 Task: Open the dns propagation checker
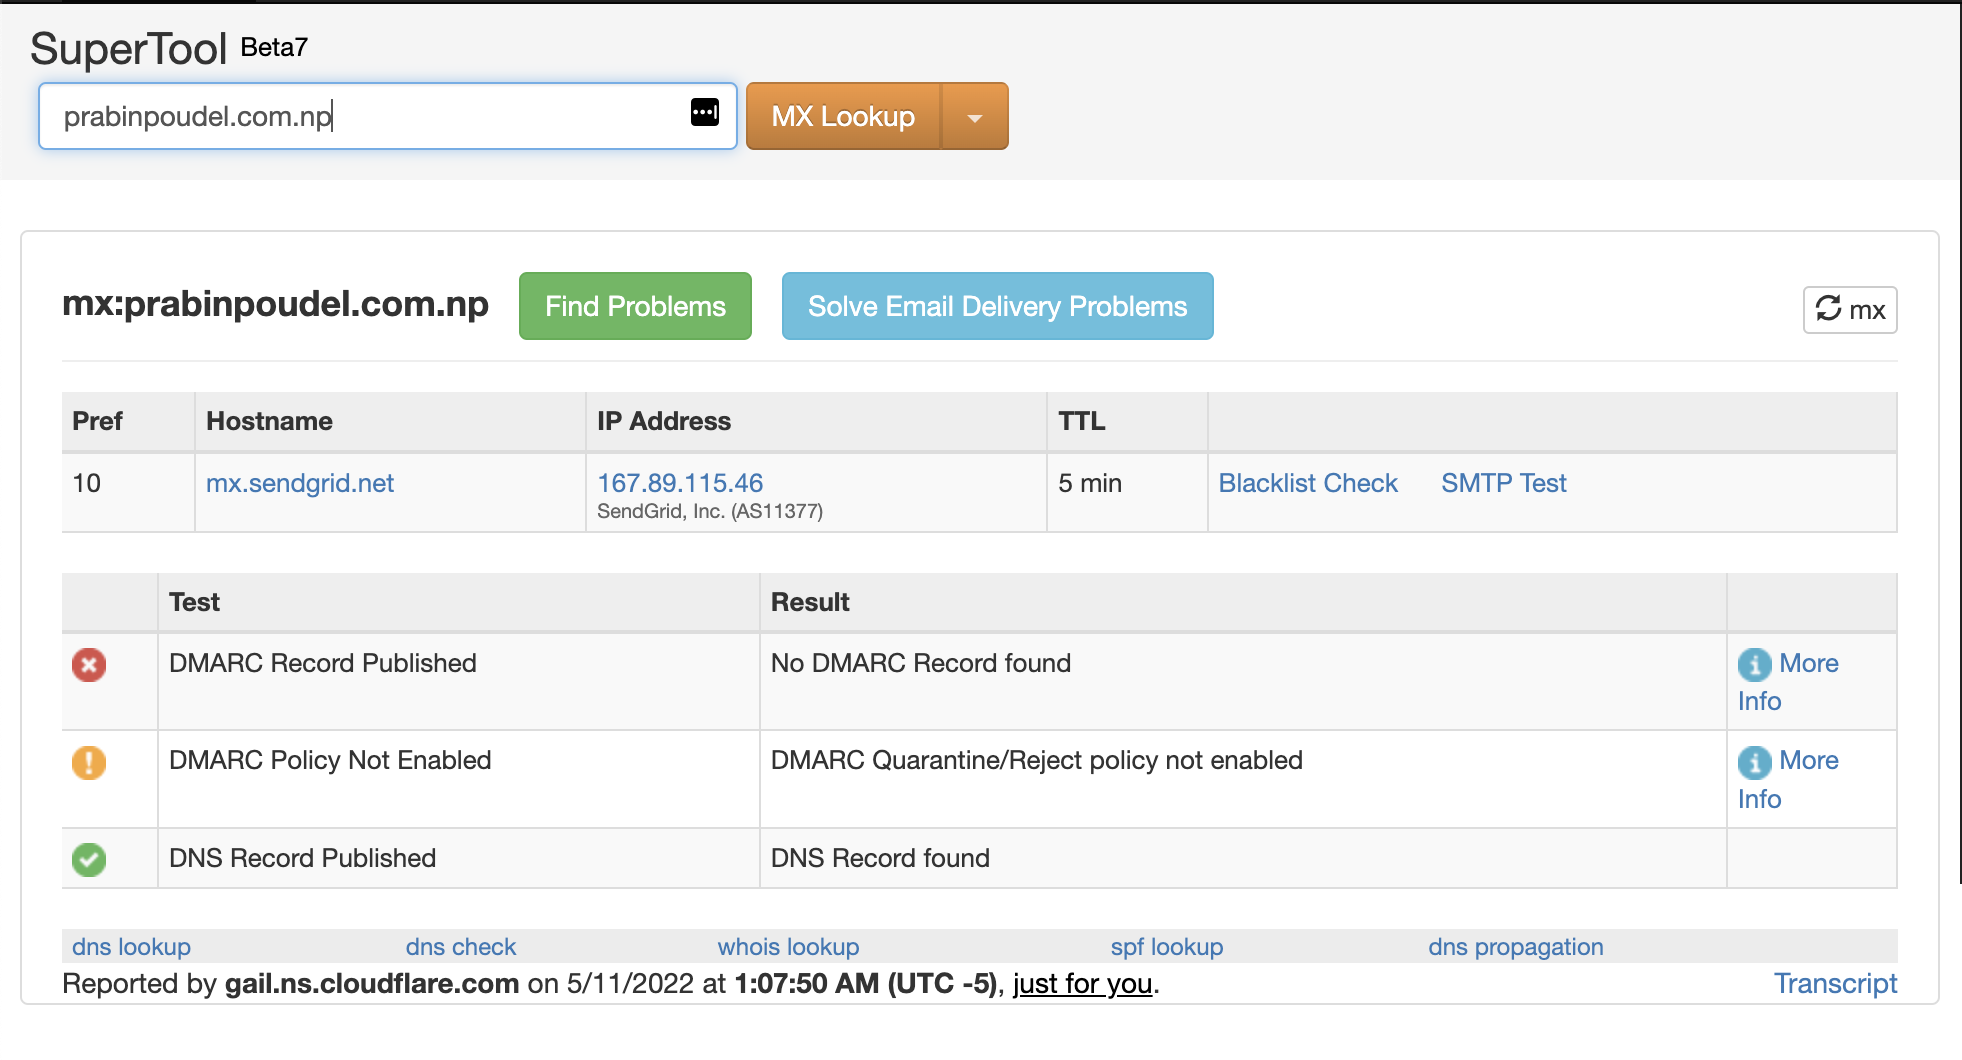pyautogui.click(x=1515, y=946)
